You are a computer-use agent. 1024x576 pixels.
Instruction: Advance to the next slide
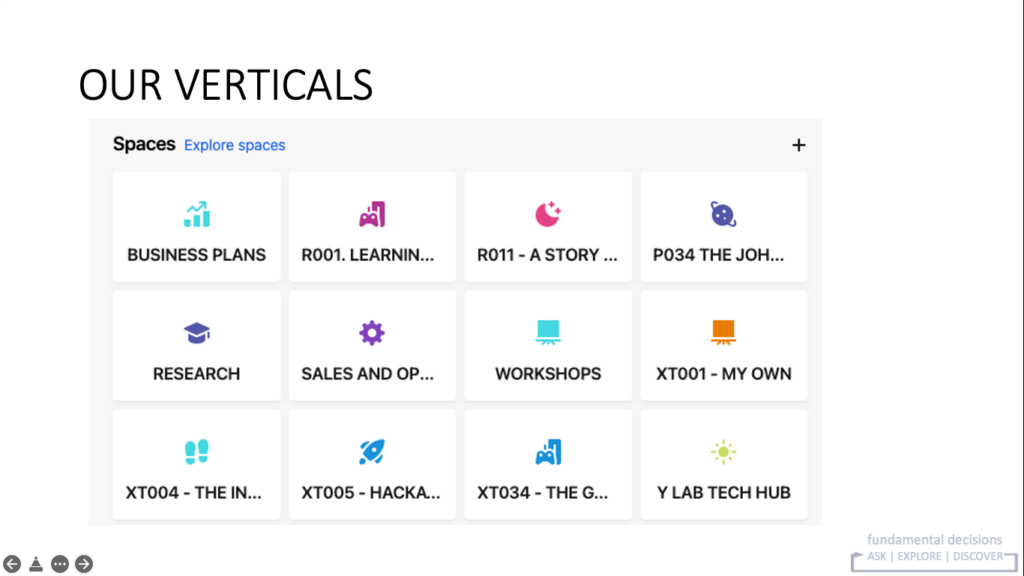tap(84, 564)
